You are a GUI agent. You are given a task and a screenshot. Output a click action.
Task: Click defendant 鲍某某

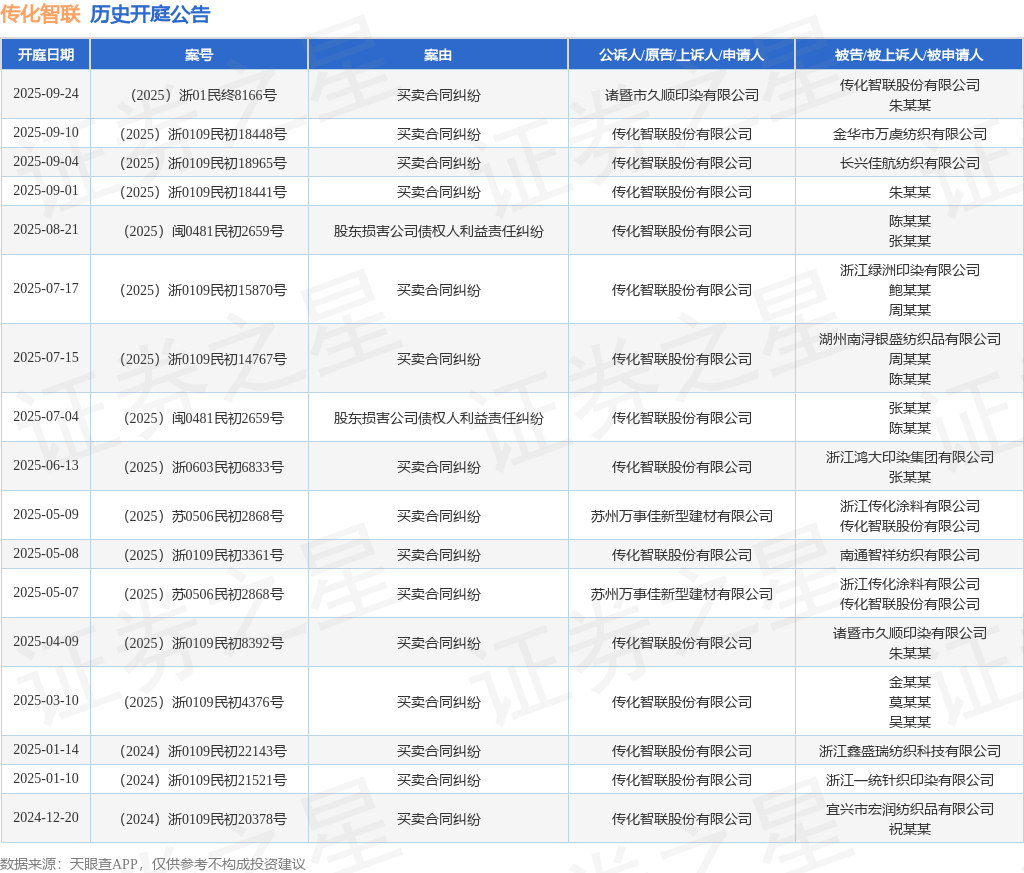coord(910,290)
